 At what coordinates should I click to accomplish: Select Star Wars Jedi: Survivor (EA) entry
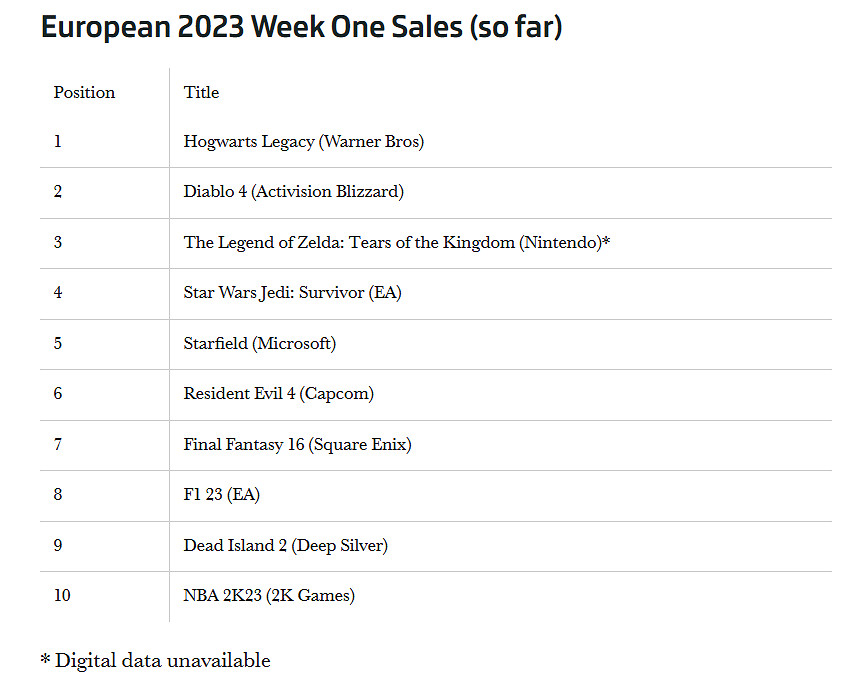292,293
